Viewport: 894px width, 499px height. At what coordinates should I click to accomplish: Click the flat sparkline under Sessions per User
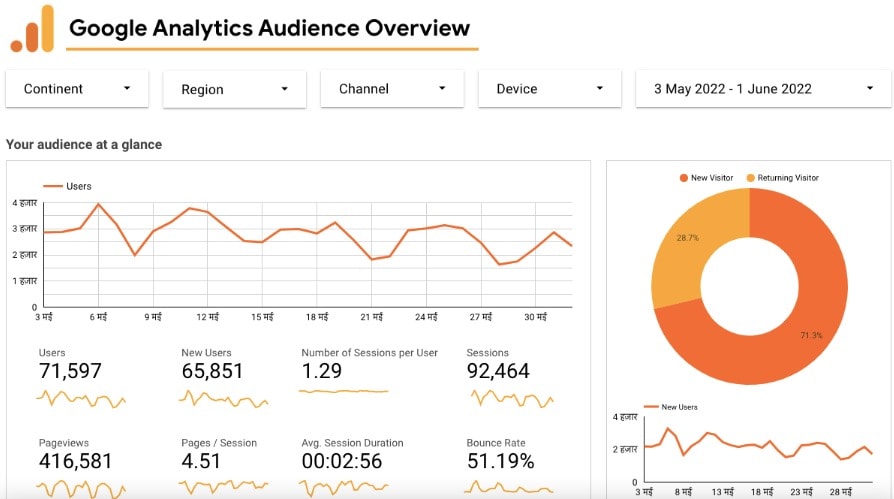tap(343, 391)
